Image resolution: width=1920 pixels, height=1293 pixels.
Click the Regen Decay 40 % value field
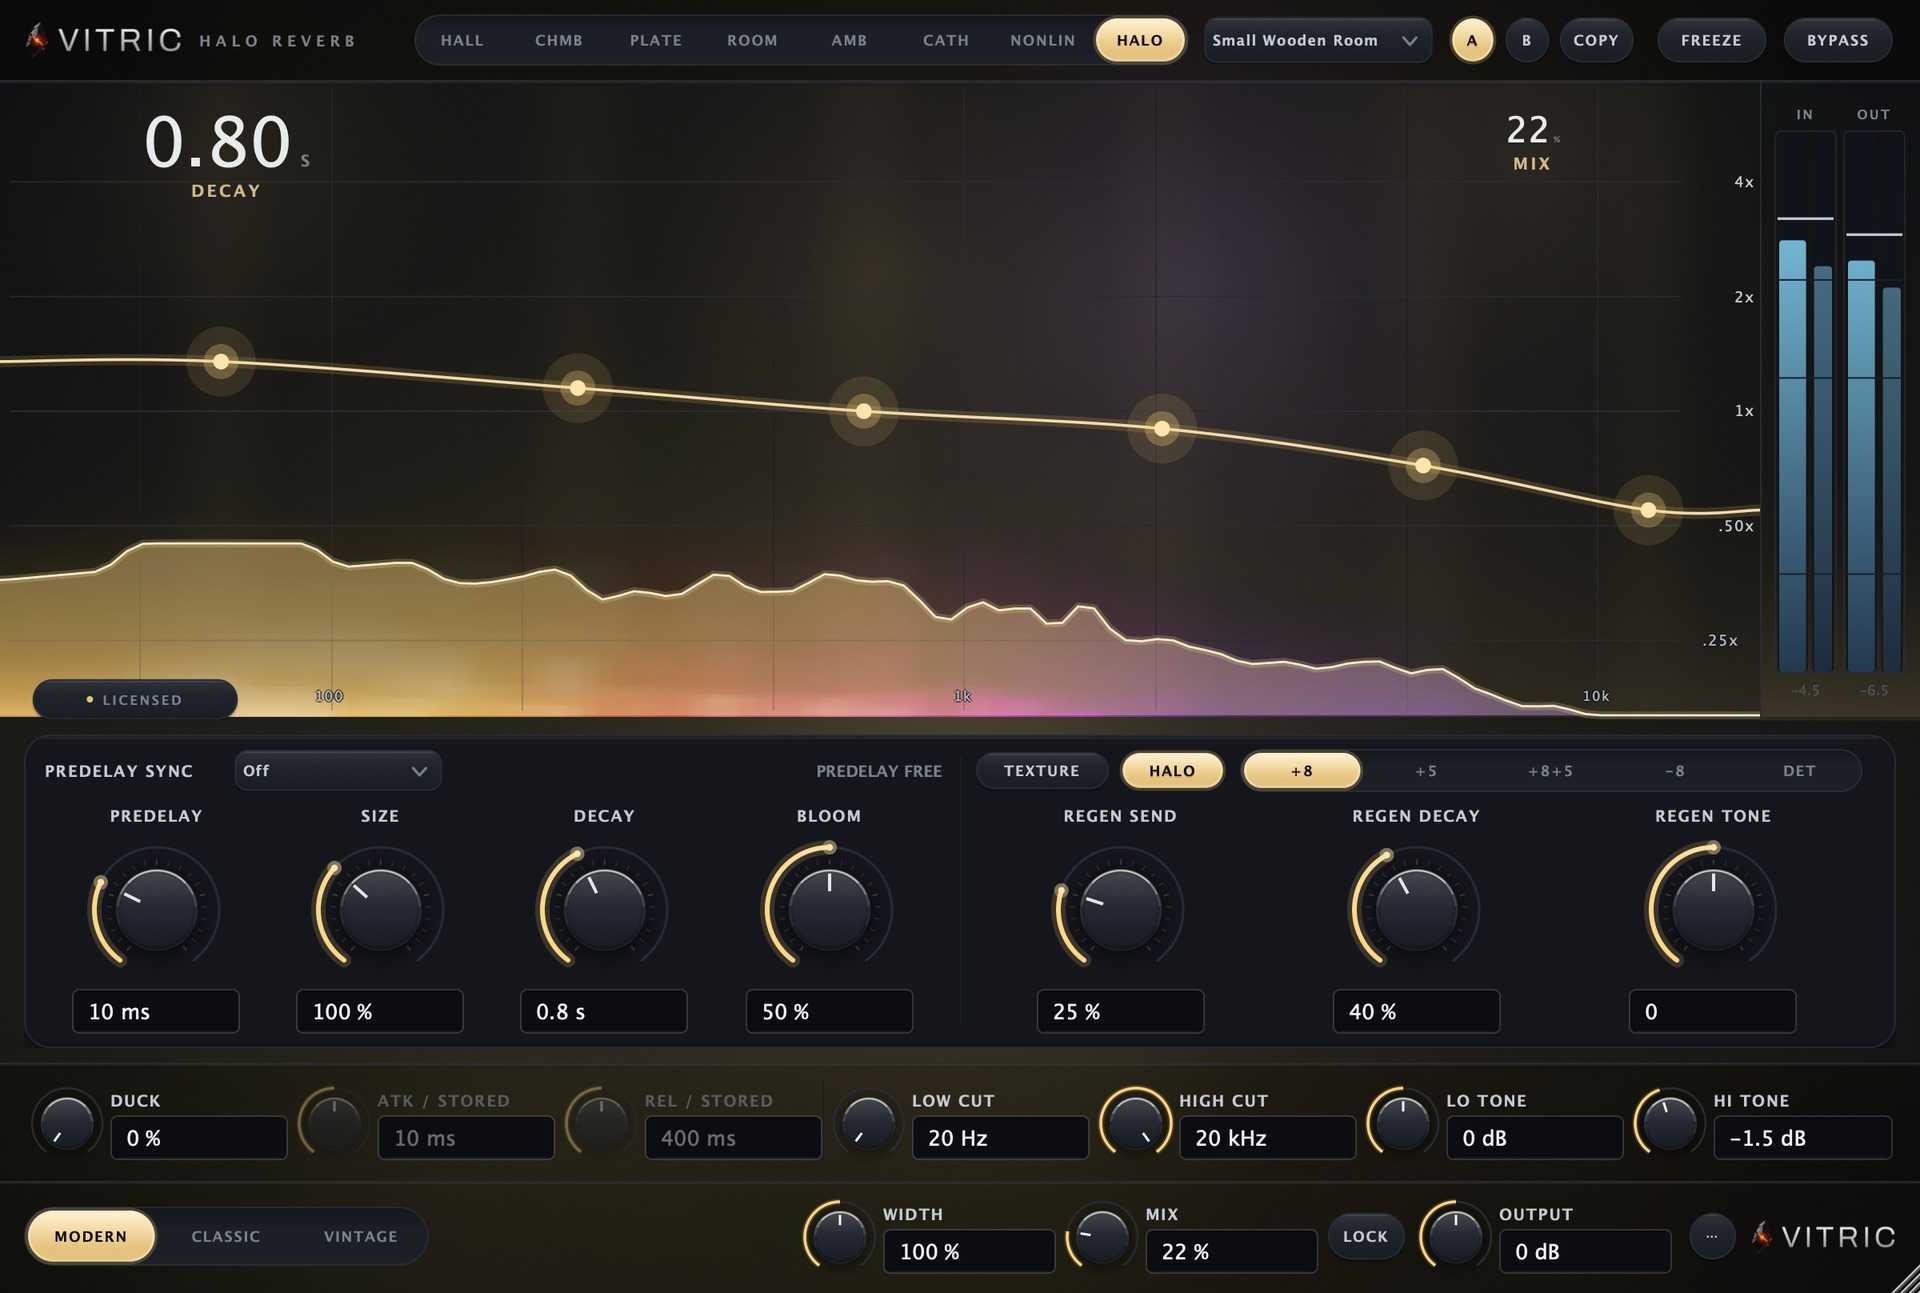(1416, 1011)
